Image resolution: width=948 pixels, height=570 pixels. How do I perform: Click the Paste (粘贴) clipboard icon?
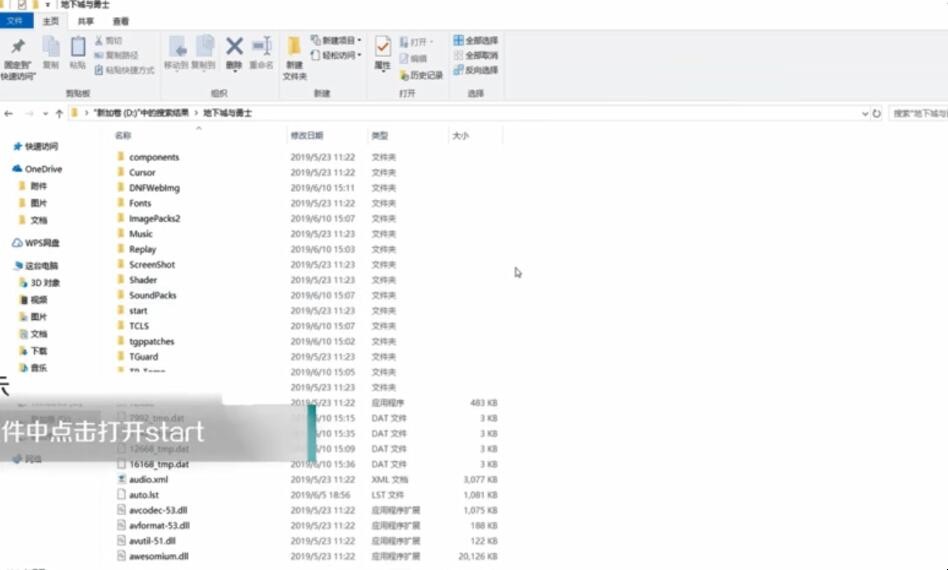[x=78, y=48]
